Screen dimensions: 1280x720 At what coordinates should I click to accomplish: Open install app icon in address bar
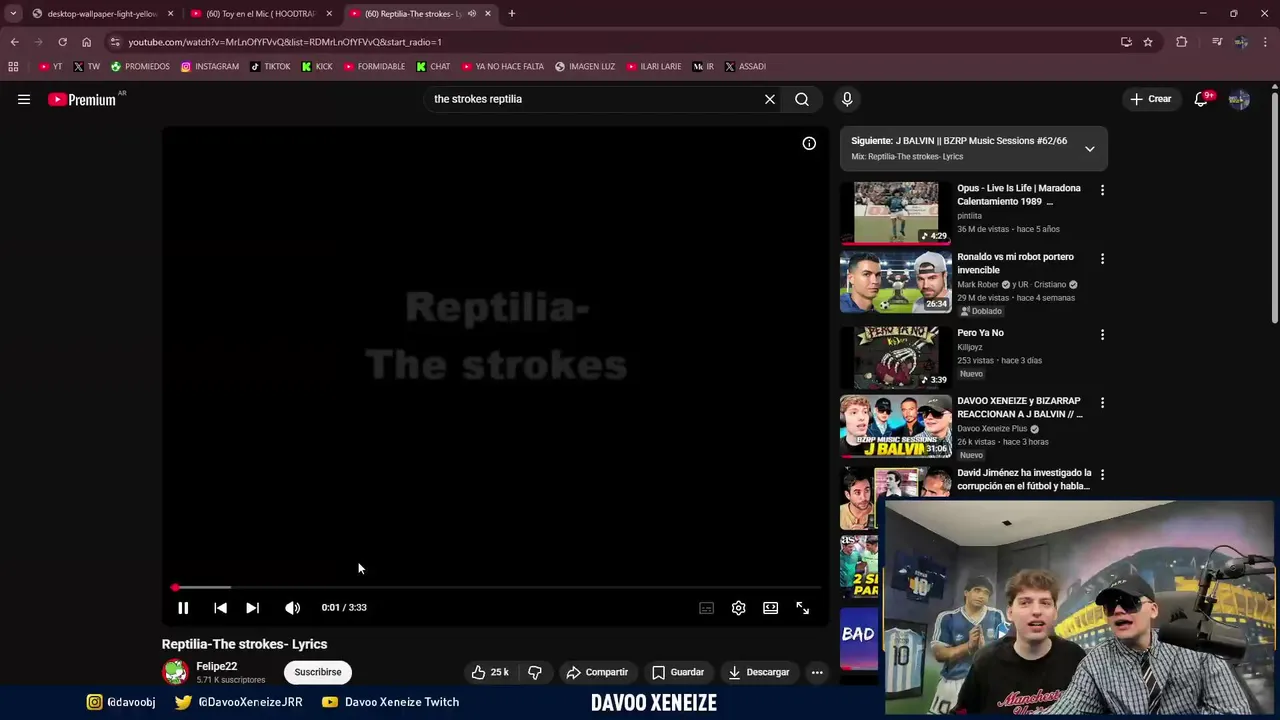point(1126,42)
